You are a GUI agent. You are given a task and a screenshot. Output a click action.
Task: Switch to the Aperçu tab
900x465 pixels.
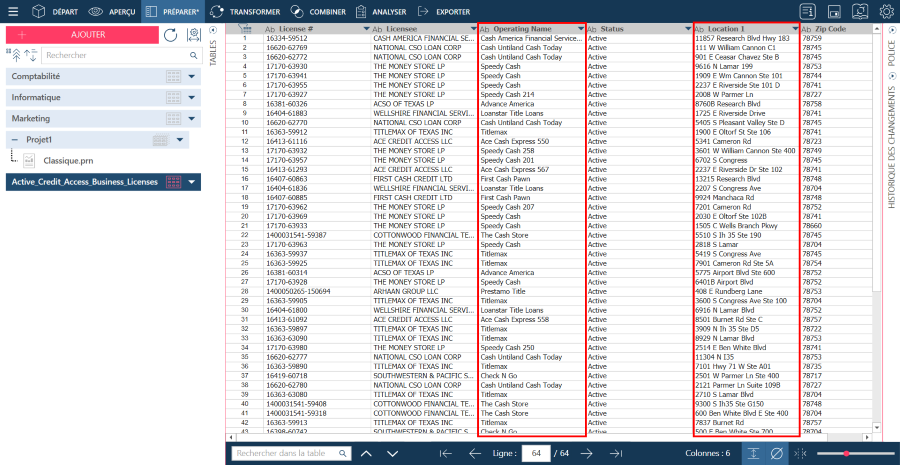(113, 11)
